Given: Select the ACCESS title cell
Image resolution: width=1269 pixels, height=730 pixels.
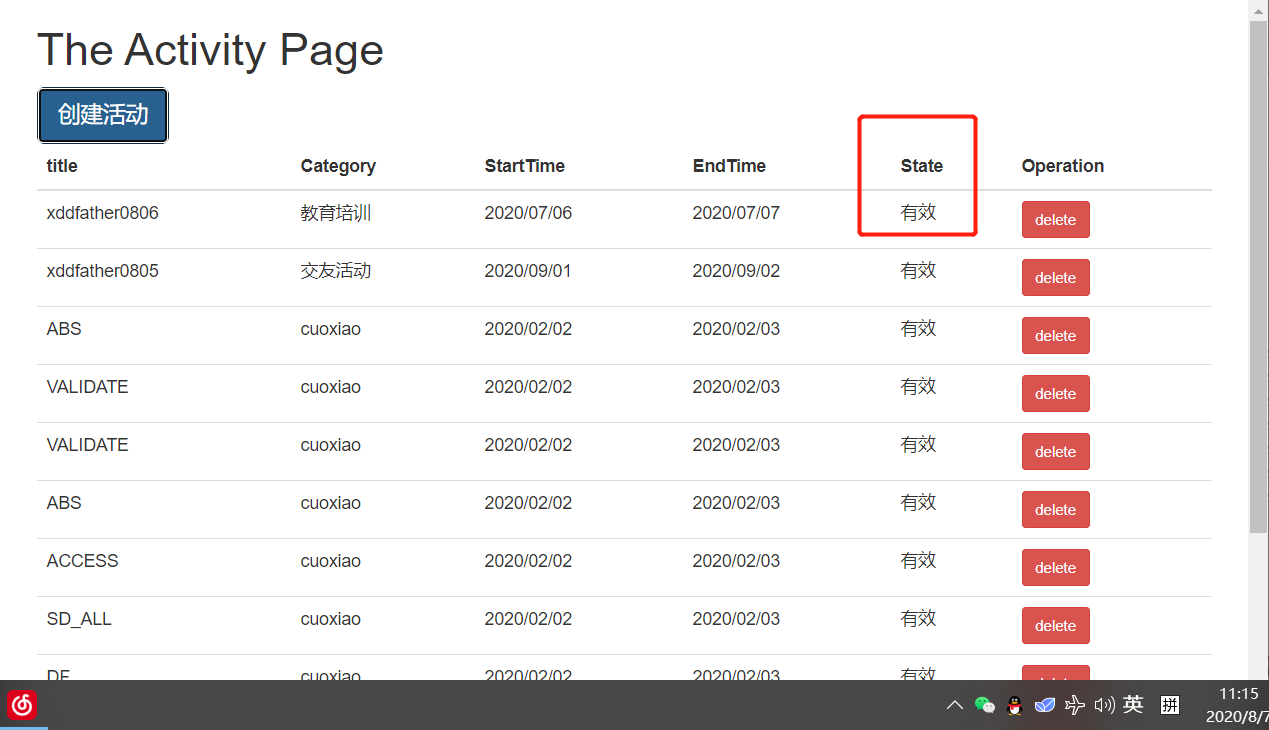Looking at the screenshot, I should click(82, 561).
